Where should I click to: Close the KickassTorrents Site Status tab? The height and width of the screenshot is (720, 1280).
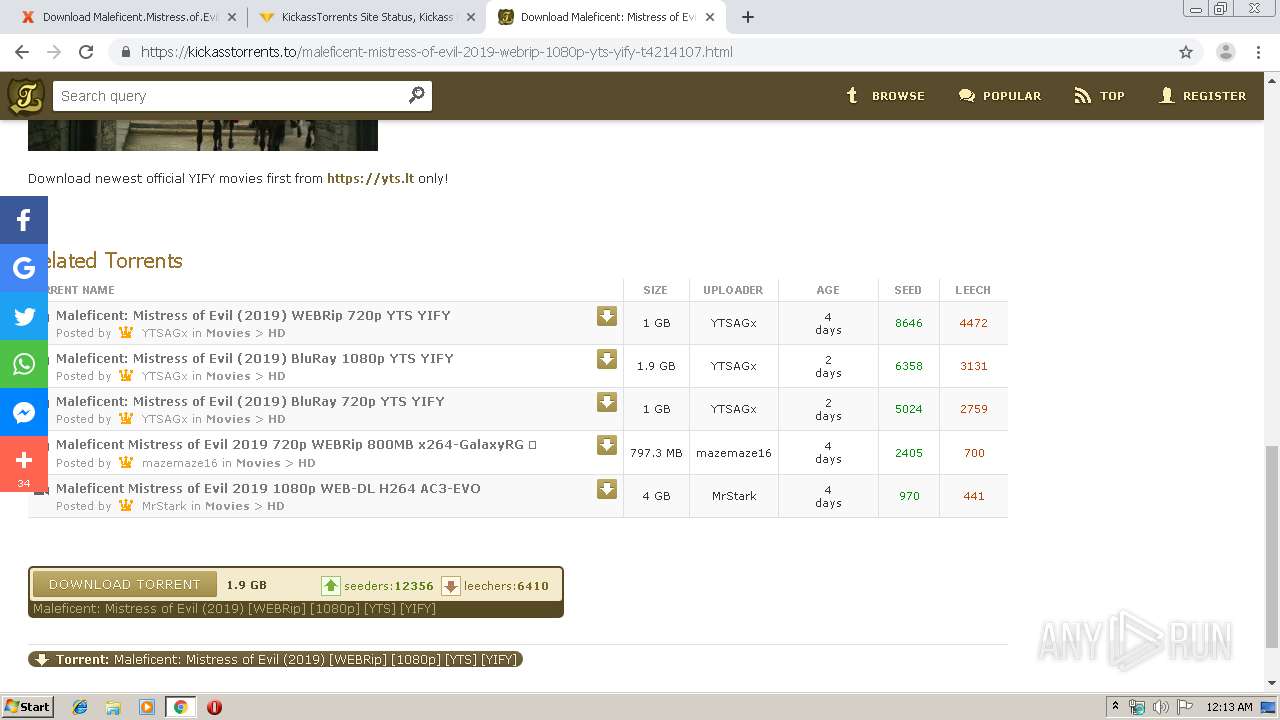[471, 17]
